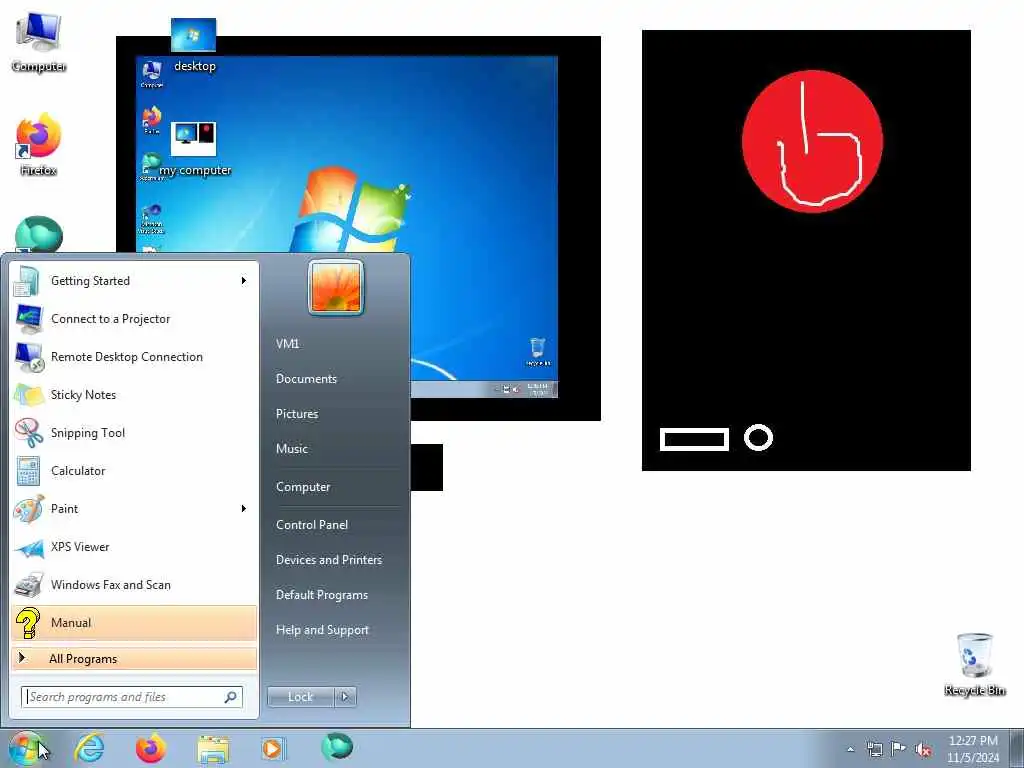The width and height of the screenshot is (1024, 768).
Task: Click the taskbar clock showing 12:27 PM
Action: coord(973,749)
